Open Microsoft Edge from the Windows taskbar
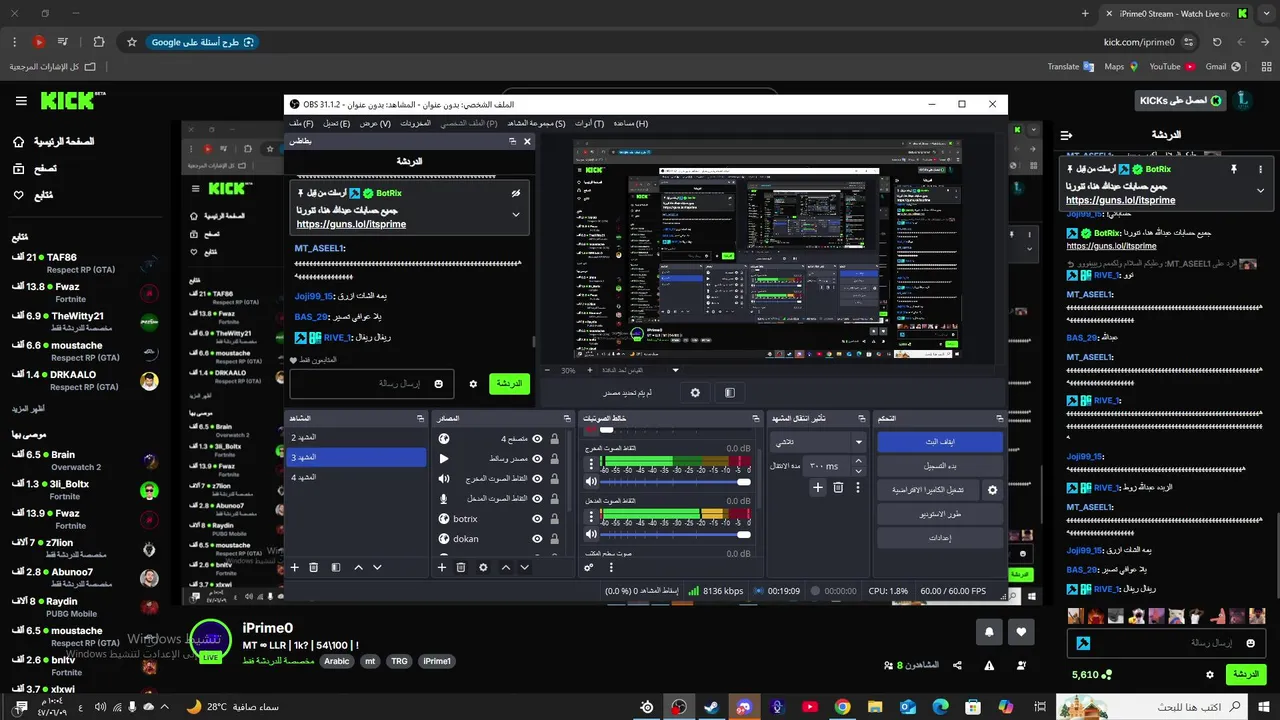1280x720 pixels. tap(940, 707)
